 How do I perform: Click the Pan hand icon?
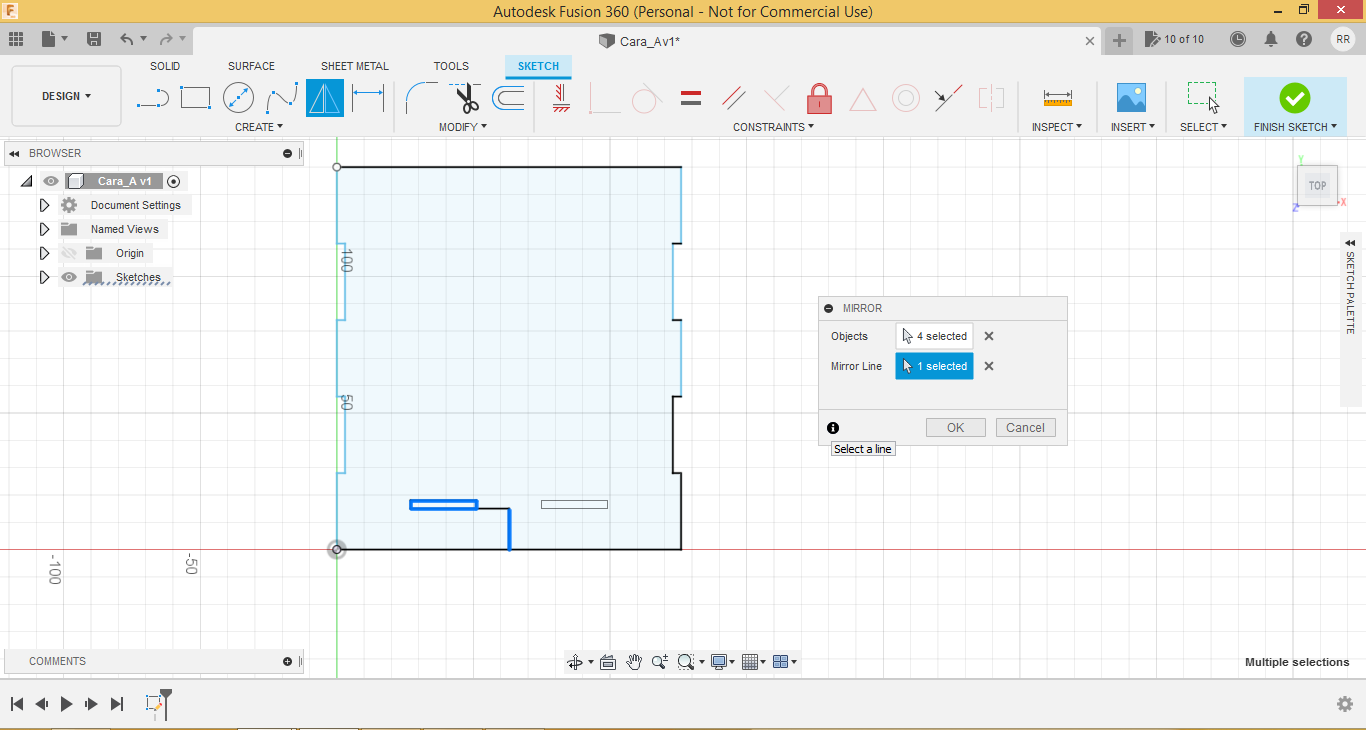[634, 662]
